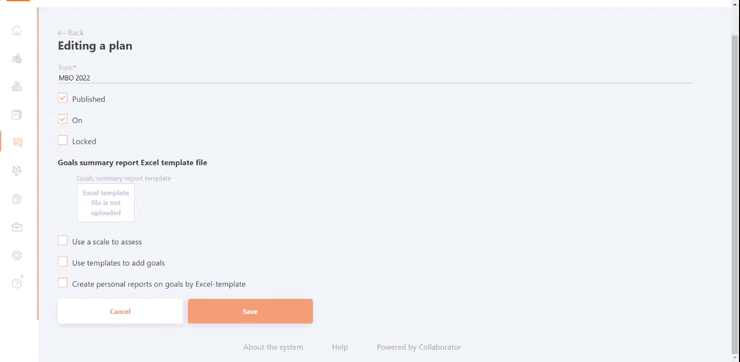Viewport: 740px width, 362px height.
Task: Open the Home icon in sidebar
Action: (x=17, y=30)
